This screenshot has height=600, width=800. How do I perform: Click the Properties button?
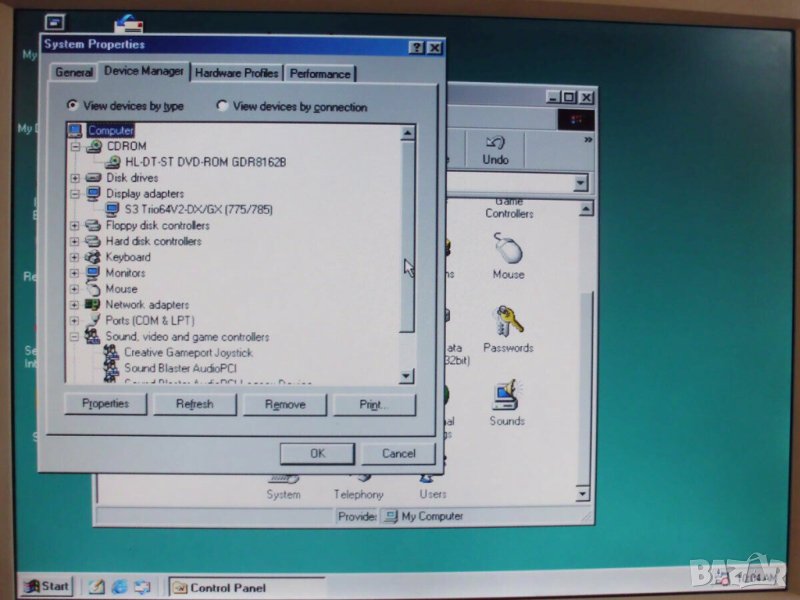click(x=105, y=404)
